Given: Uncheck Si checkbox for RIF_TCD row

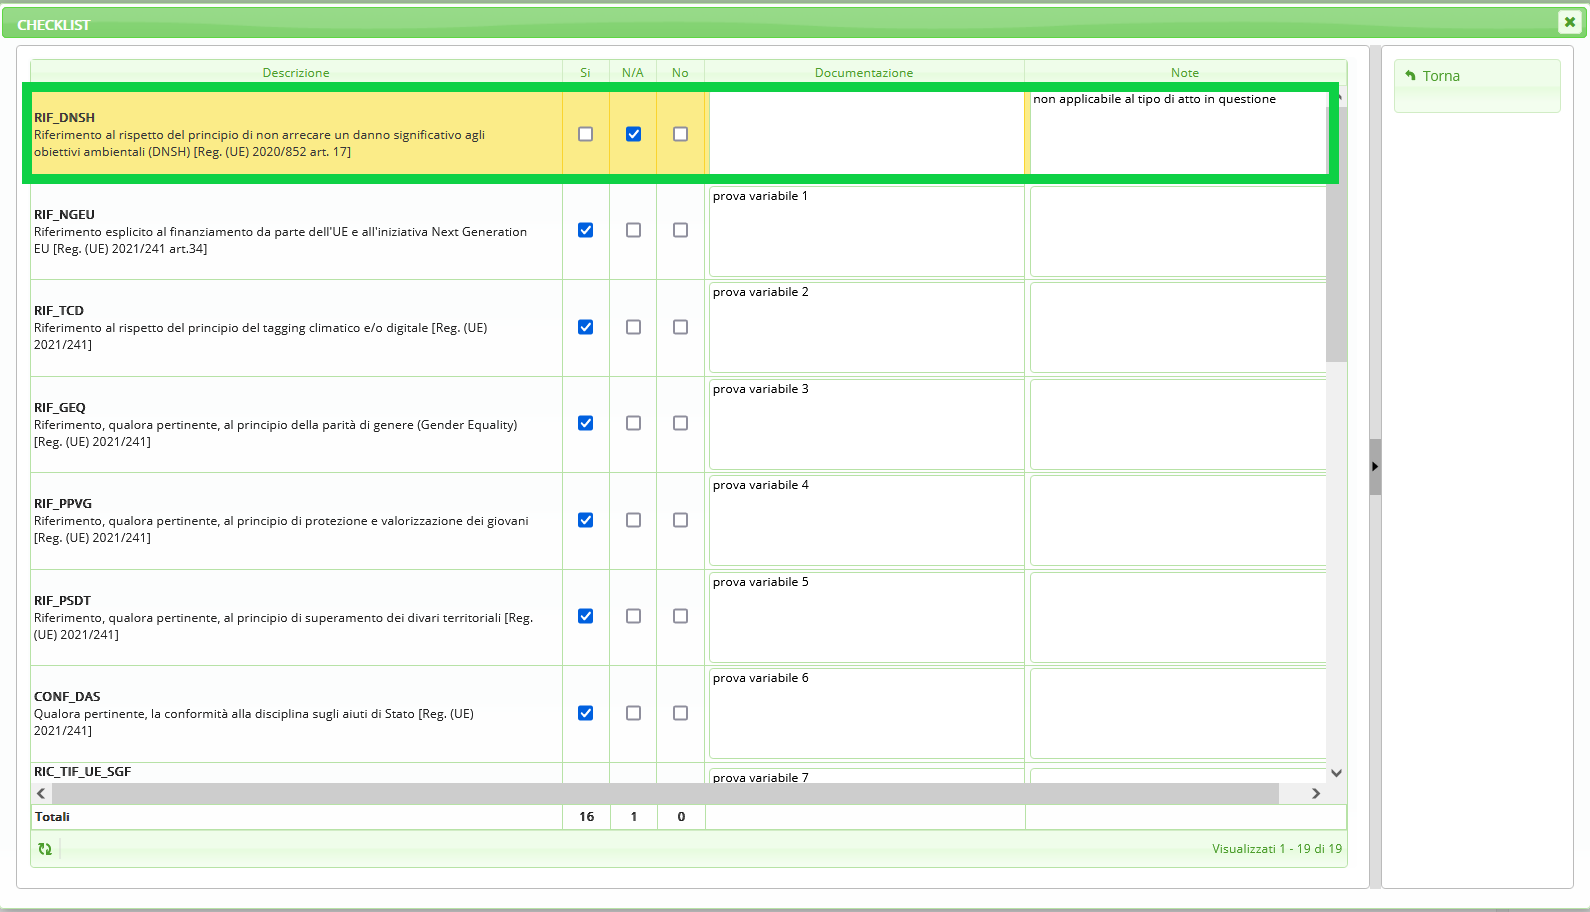Looking at the screenshot, I should click(x=586, y=327).
